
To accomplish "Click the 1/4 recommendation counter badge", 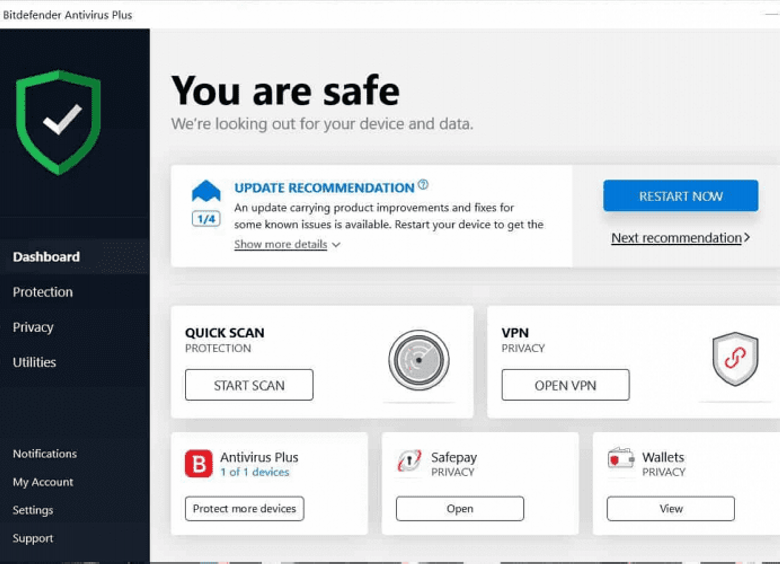I will click(206, 219).
